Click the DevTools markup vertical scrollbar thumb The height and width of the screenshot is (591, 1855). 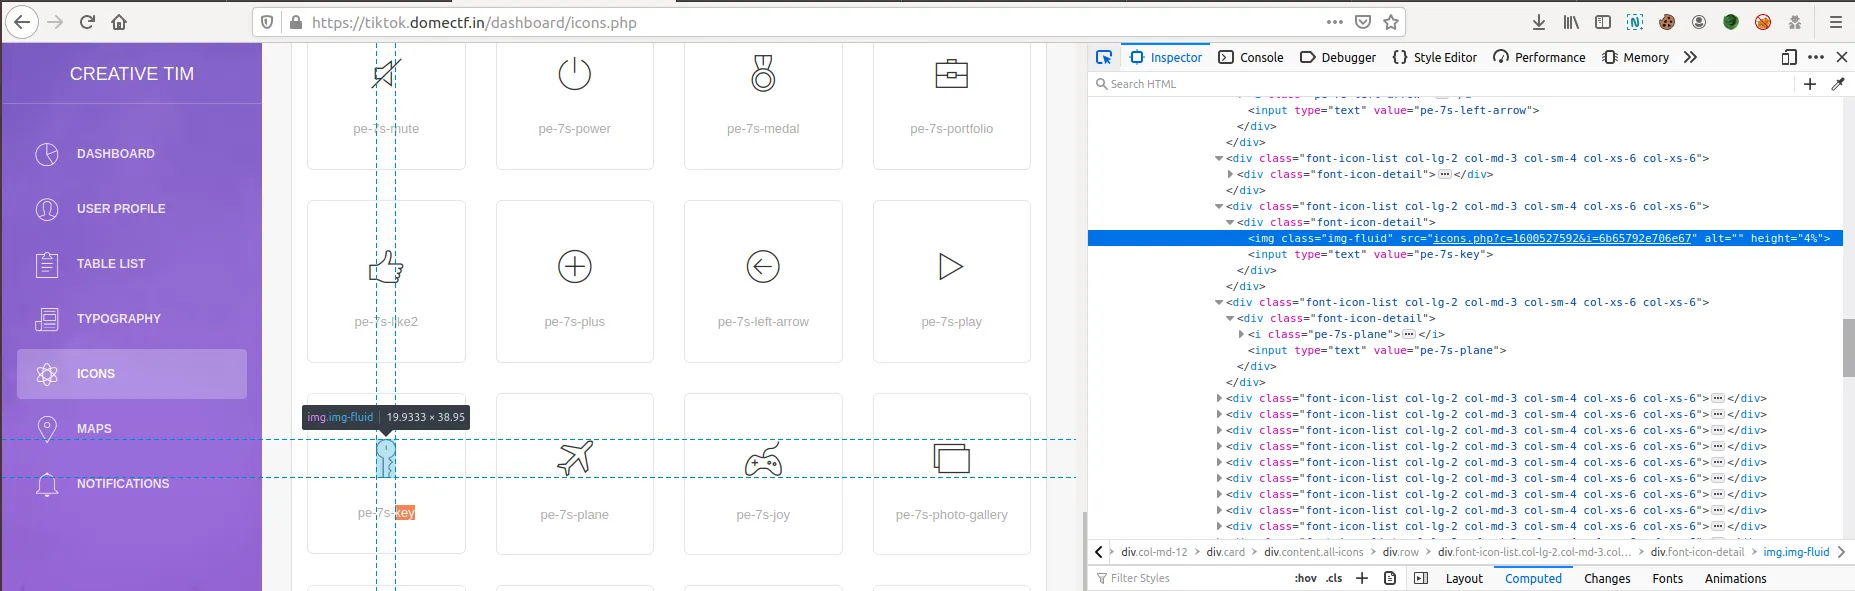tap(1848, 347)
